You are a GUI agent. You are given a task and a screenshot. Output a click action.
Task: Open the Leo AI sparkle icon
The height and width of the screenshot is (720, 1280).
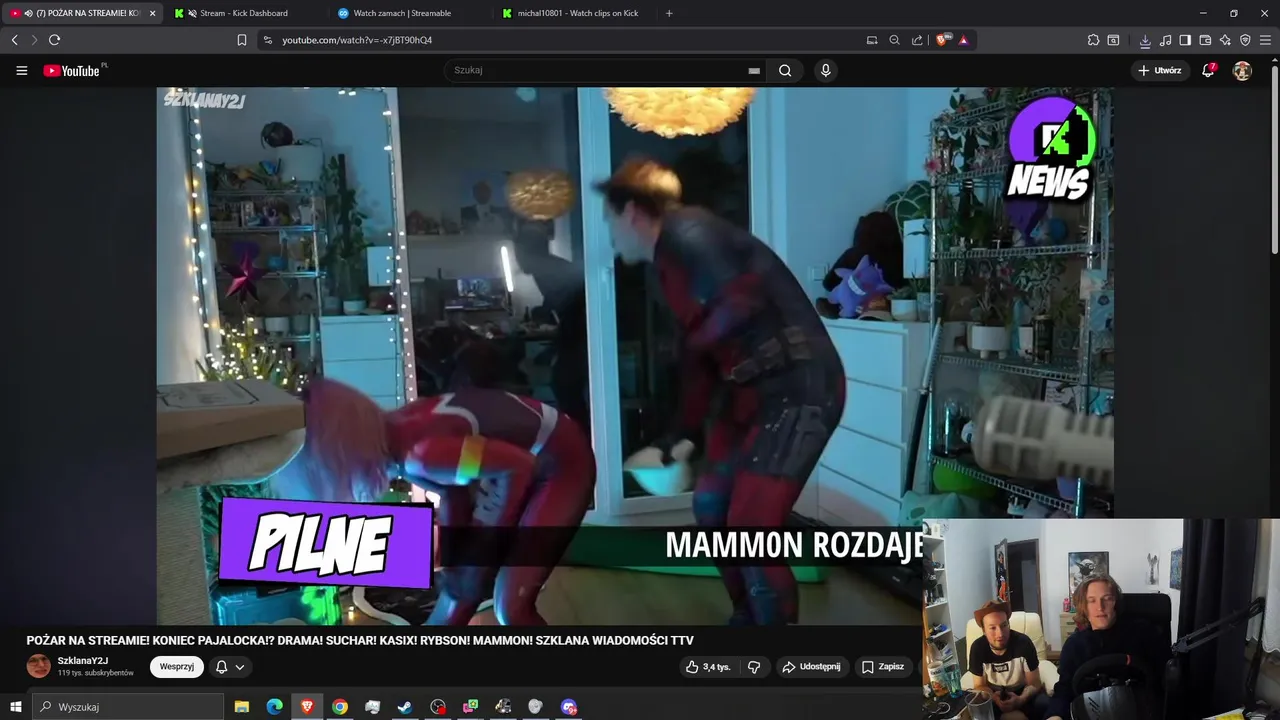(x=1225, y=40)
